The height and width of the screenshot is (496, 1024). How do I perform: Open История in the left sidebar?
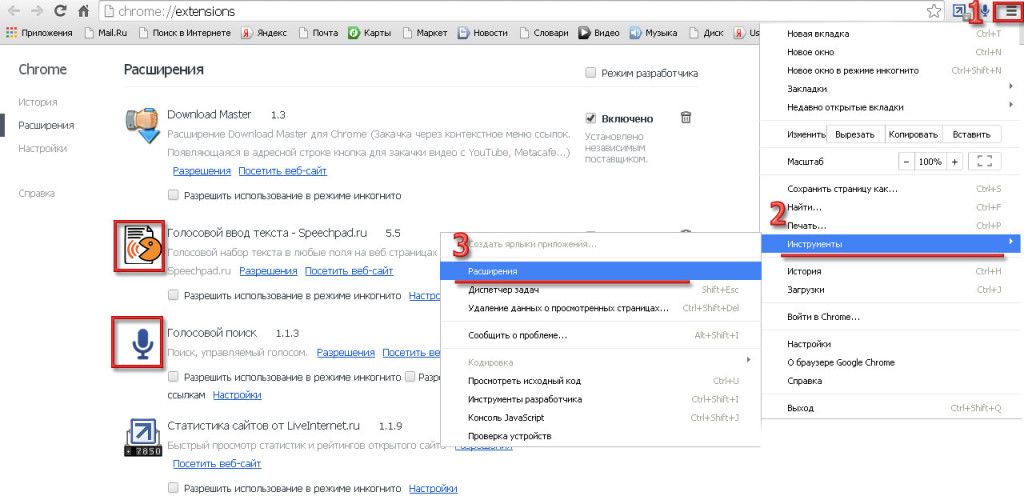click(38, 102)
